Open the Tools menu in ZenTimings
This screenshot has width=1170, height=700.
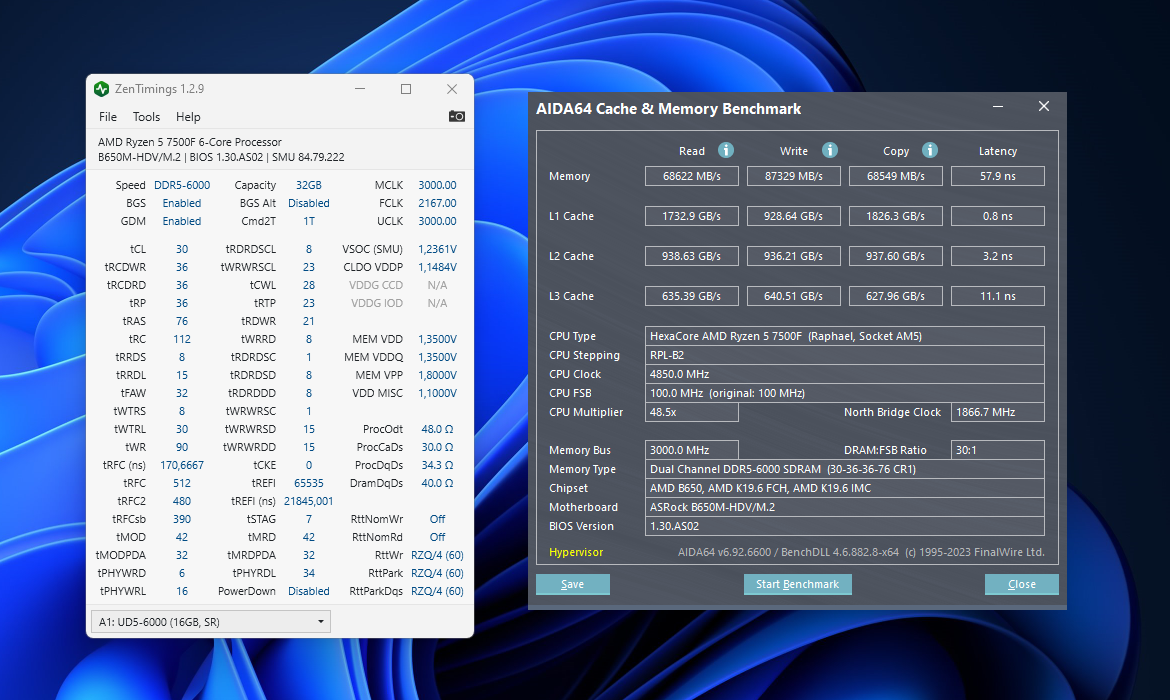click(x=146, y=117)
